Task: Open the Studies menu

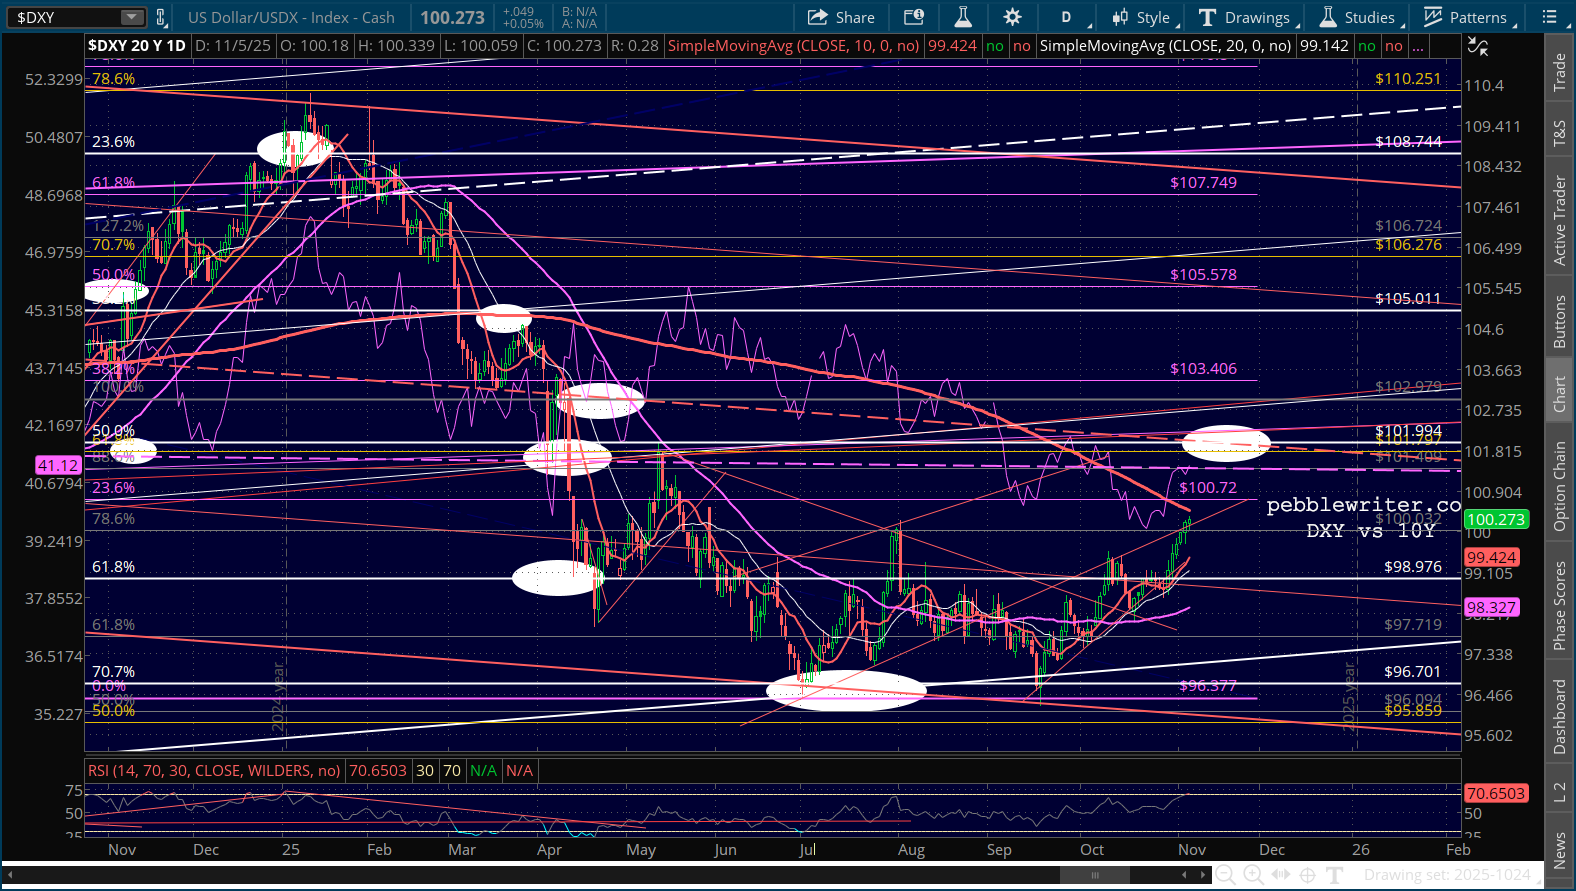Action: (x=1360, y=17)
